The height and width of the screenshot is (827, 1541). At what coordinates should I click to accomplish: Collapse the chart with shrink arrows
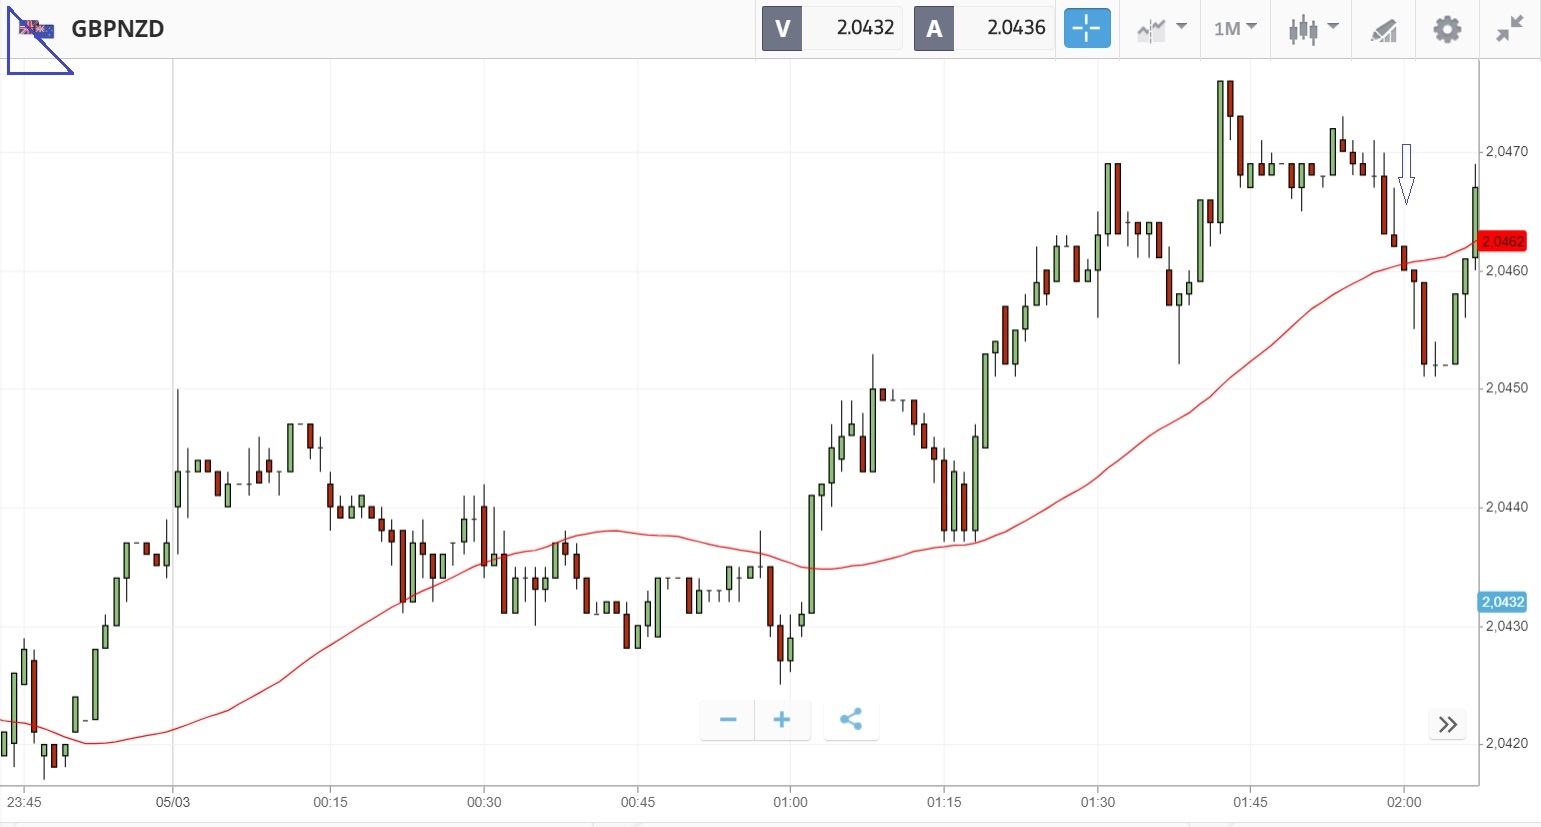[x=1509, y=29]
